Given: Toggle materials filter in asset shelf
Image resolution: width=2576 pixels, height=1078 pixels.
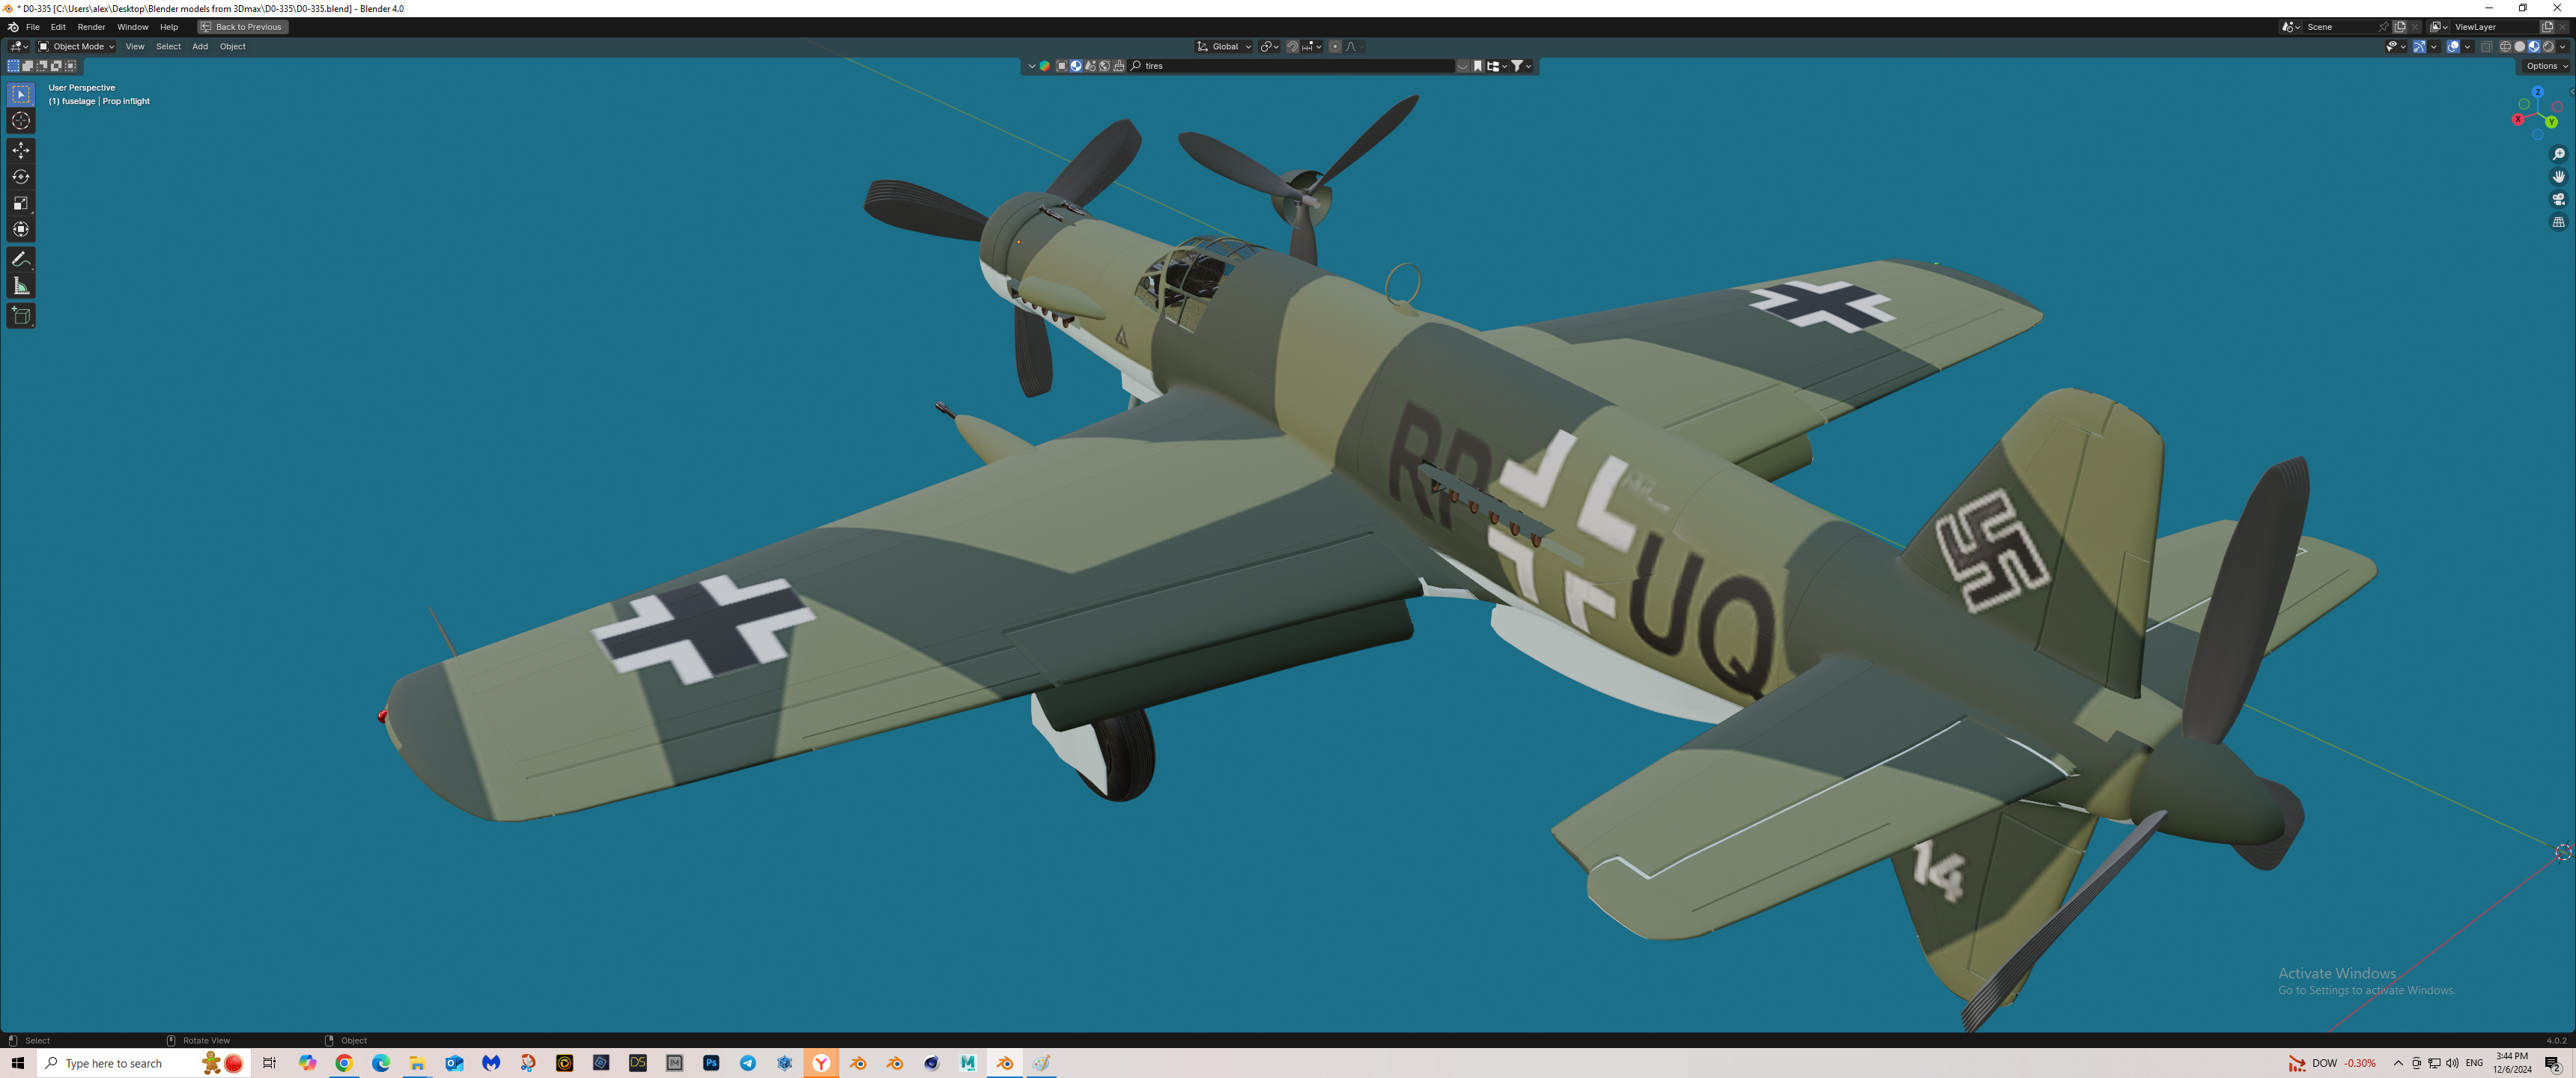Looking at the screenshot, I should click(x=1076, y=66).
